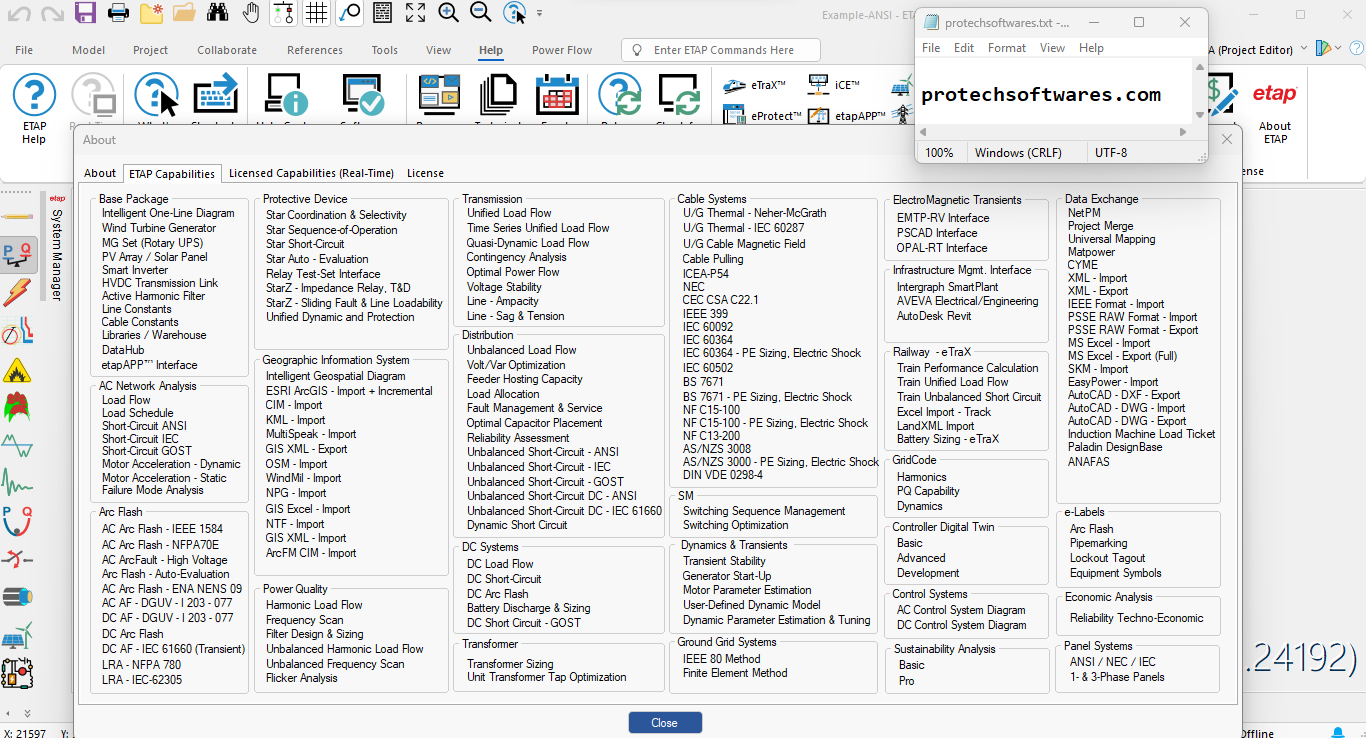Open a project using the open folder icon
The height and width of the screenshot is (738, 1366).
click(x=184, y=13)
